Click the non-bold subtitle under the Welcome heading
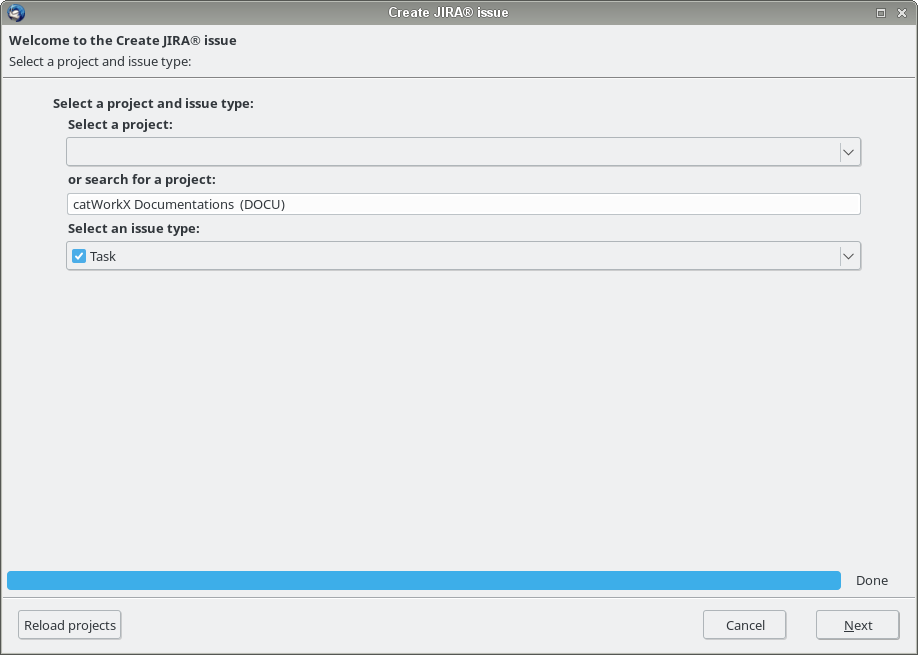The height and width of the screenshot is (655, 918). 100,61
